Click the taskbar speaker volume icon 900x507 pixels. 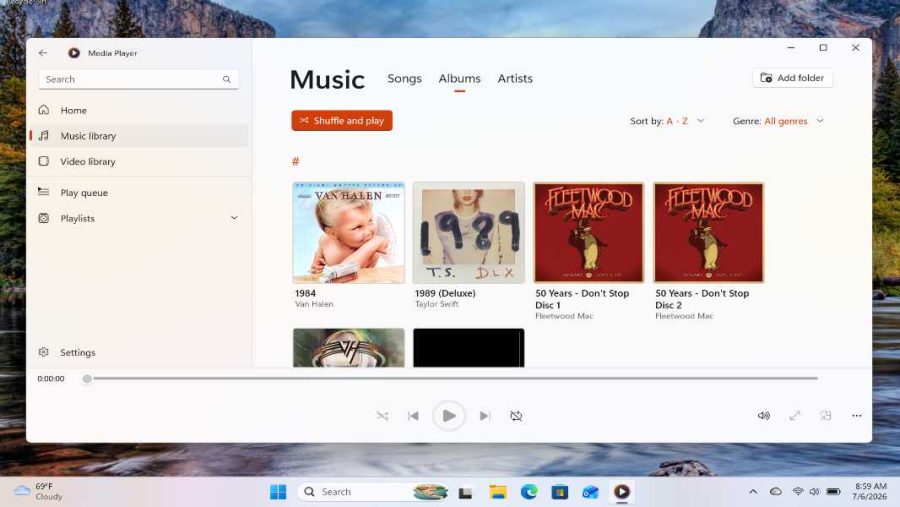814,492
